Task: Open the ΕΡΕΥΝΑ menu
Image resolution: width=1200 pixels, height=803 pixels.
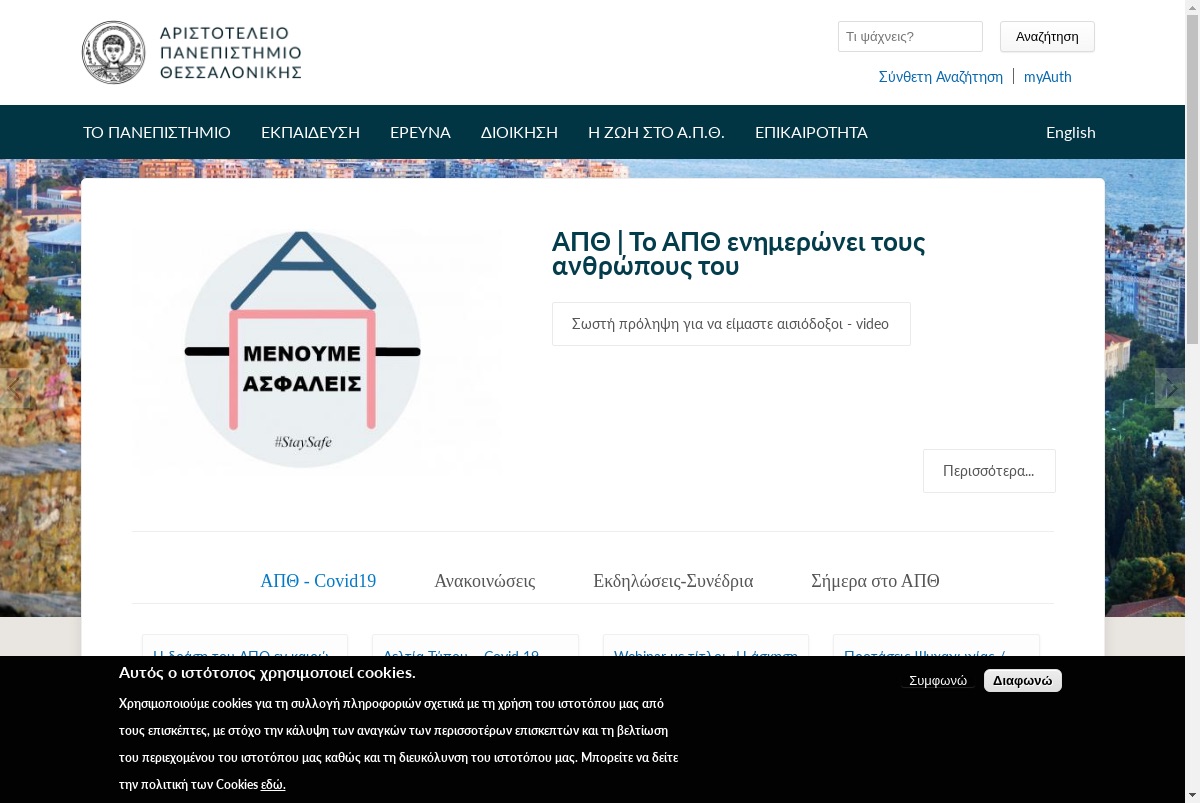Action: click(x=420, y=132)
